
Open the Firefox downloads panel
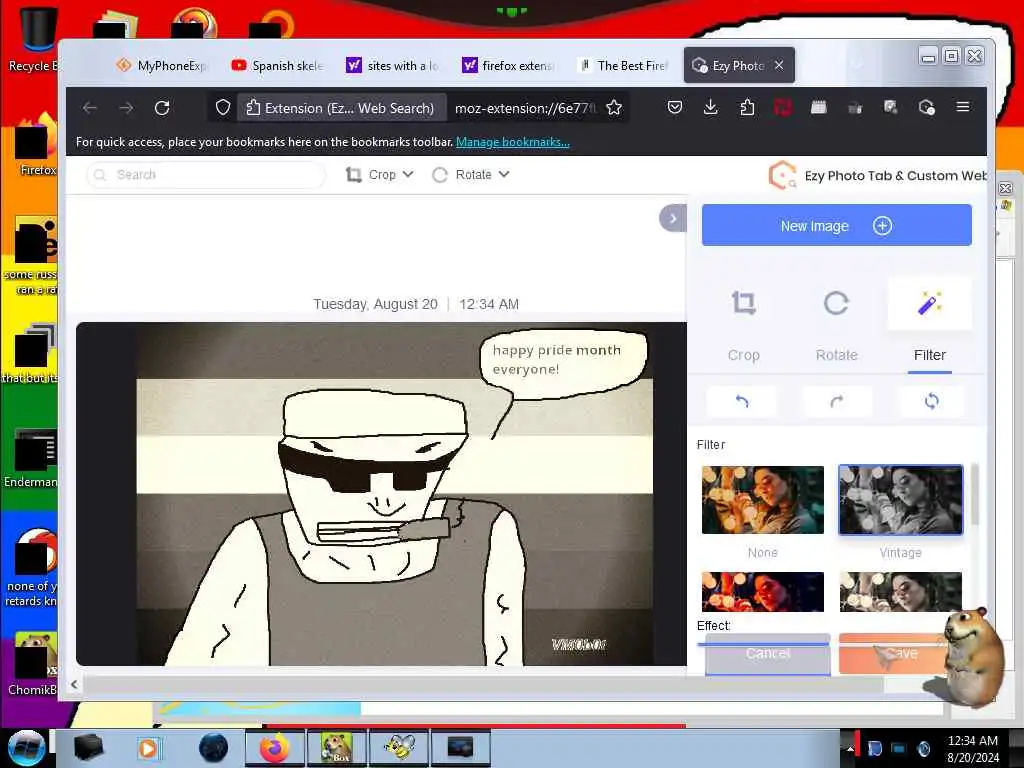(x=711, y=107)
